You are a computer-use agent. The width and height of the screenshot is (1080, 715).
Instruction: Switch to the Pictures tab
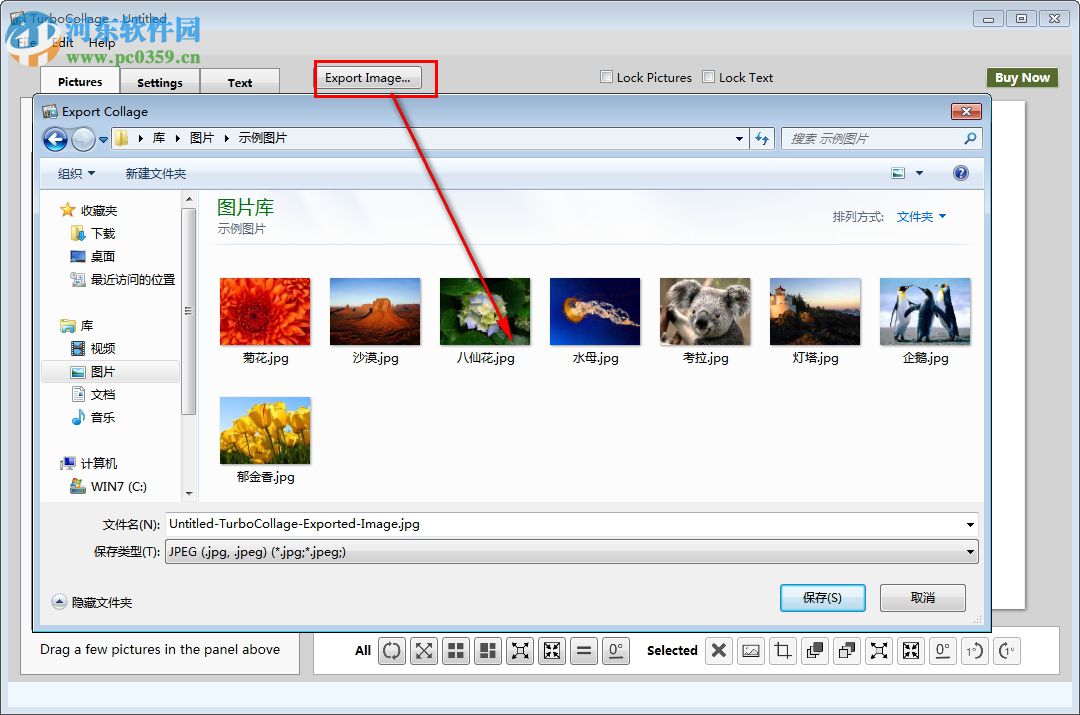click(x=80, y=81)
